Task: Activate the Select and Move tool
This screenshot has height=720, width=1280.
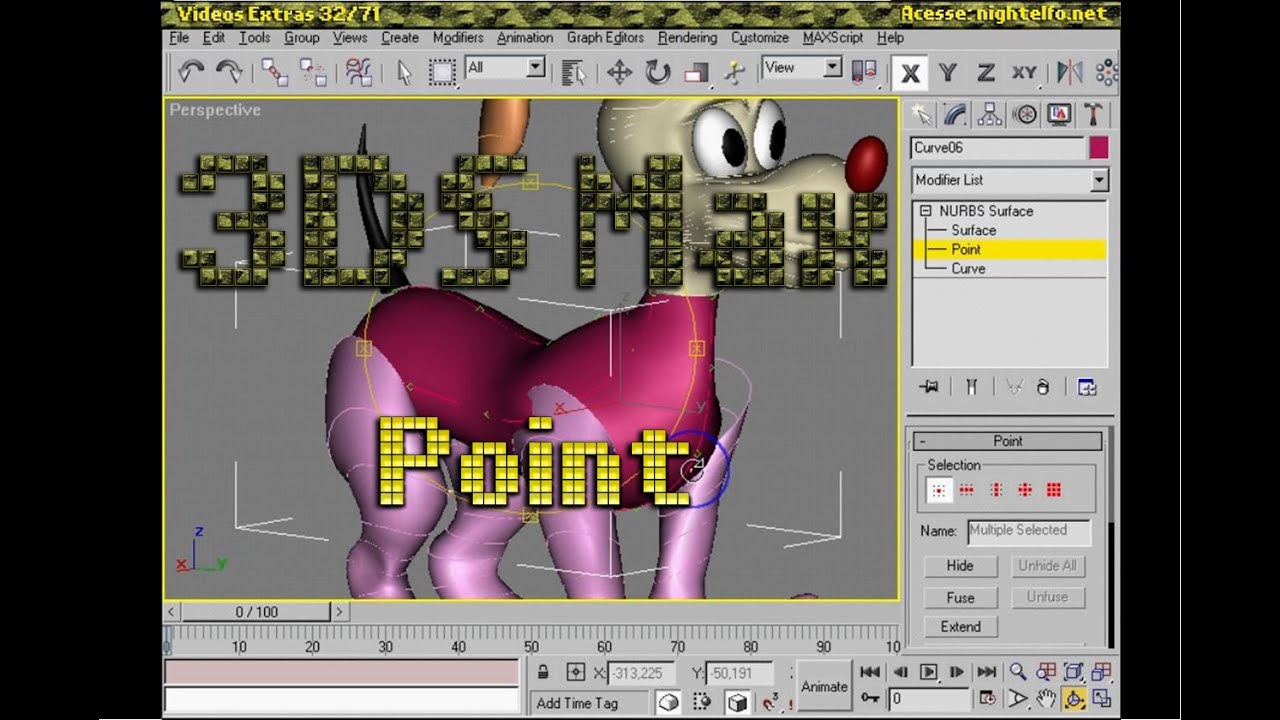Action: [x=619, y=71]
